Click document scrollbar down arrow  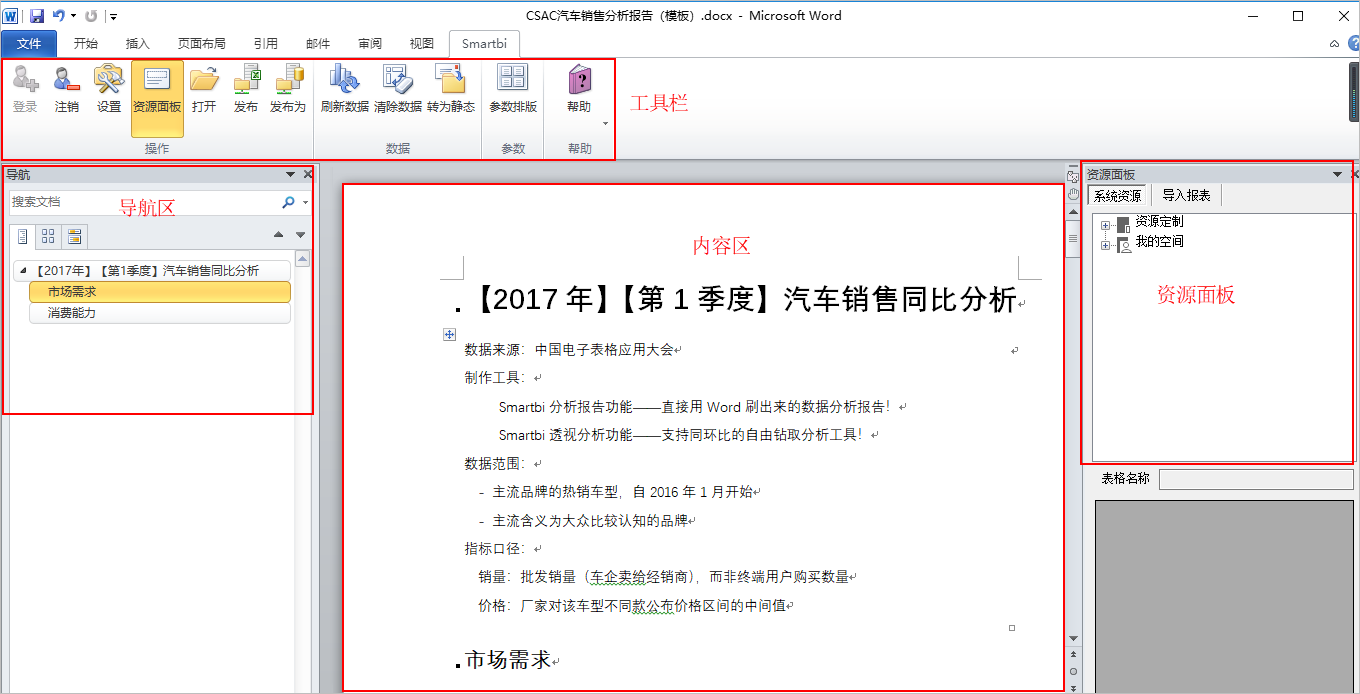[x=1073, y=638]
